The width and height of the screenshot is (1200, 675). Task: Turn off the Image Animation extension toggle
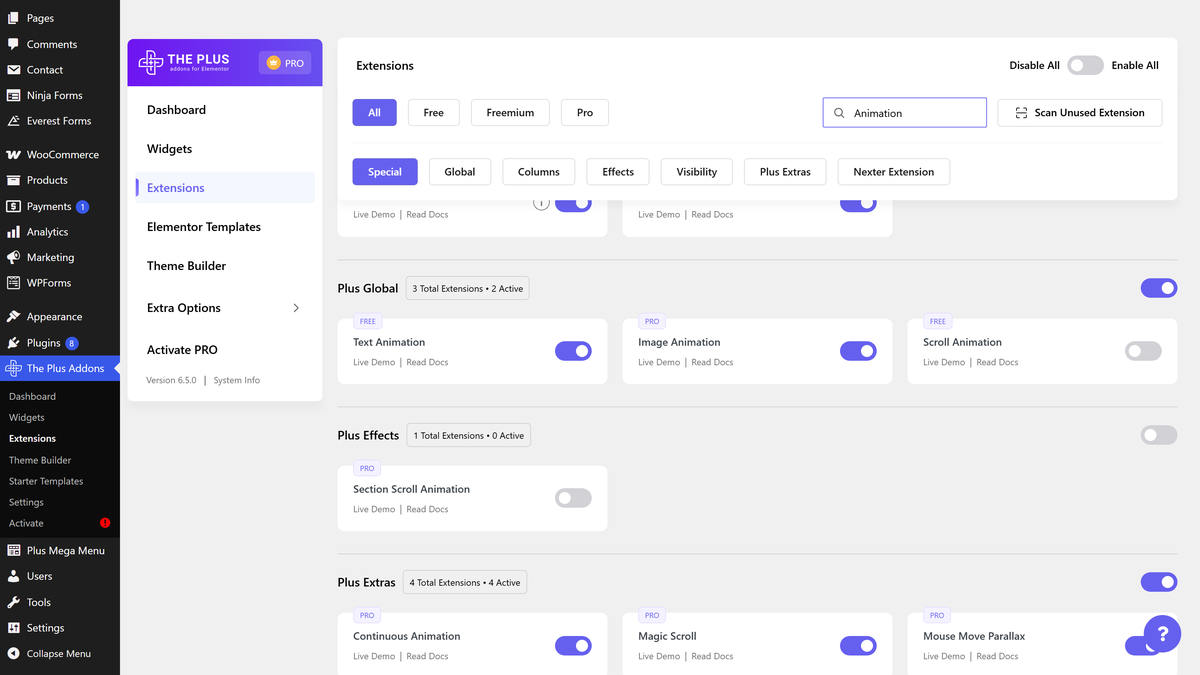coord(858,351)
